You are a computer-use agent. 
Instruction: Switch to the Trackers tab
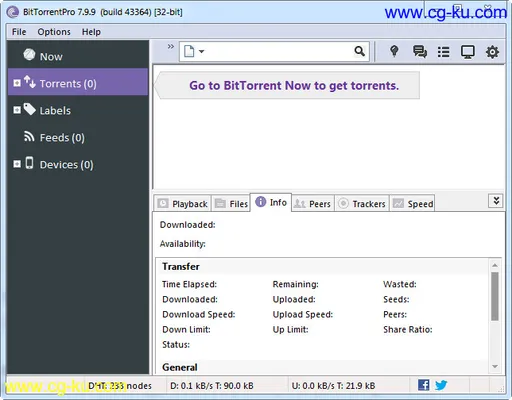[x=362, y=203]
